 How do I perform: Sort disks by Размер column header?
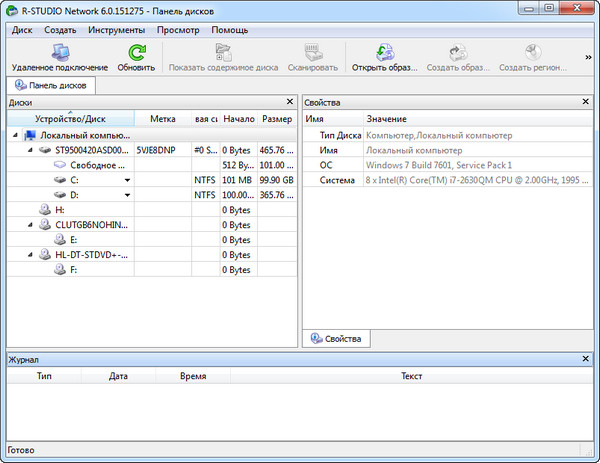pos(276,119)
